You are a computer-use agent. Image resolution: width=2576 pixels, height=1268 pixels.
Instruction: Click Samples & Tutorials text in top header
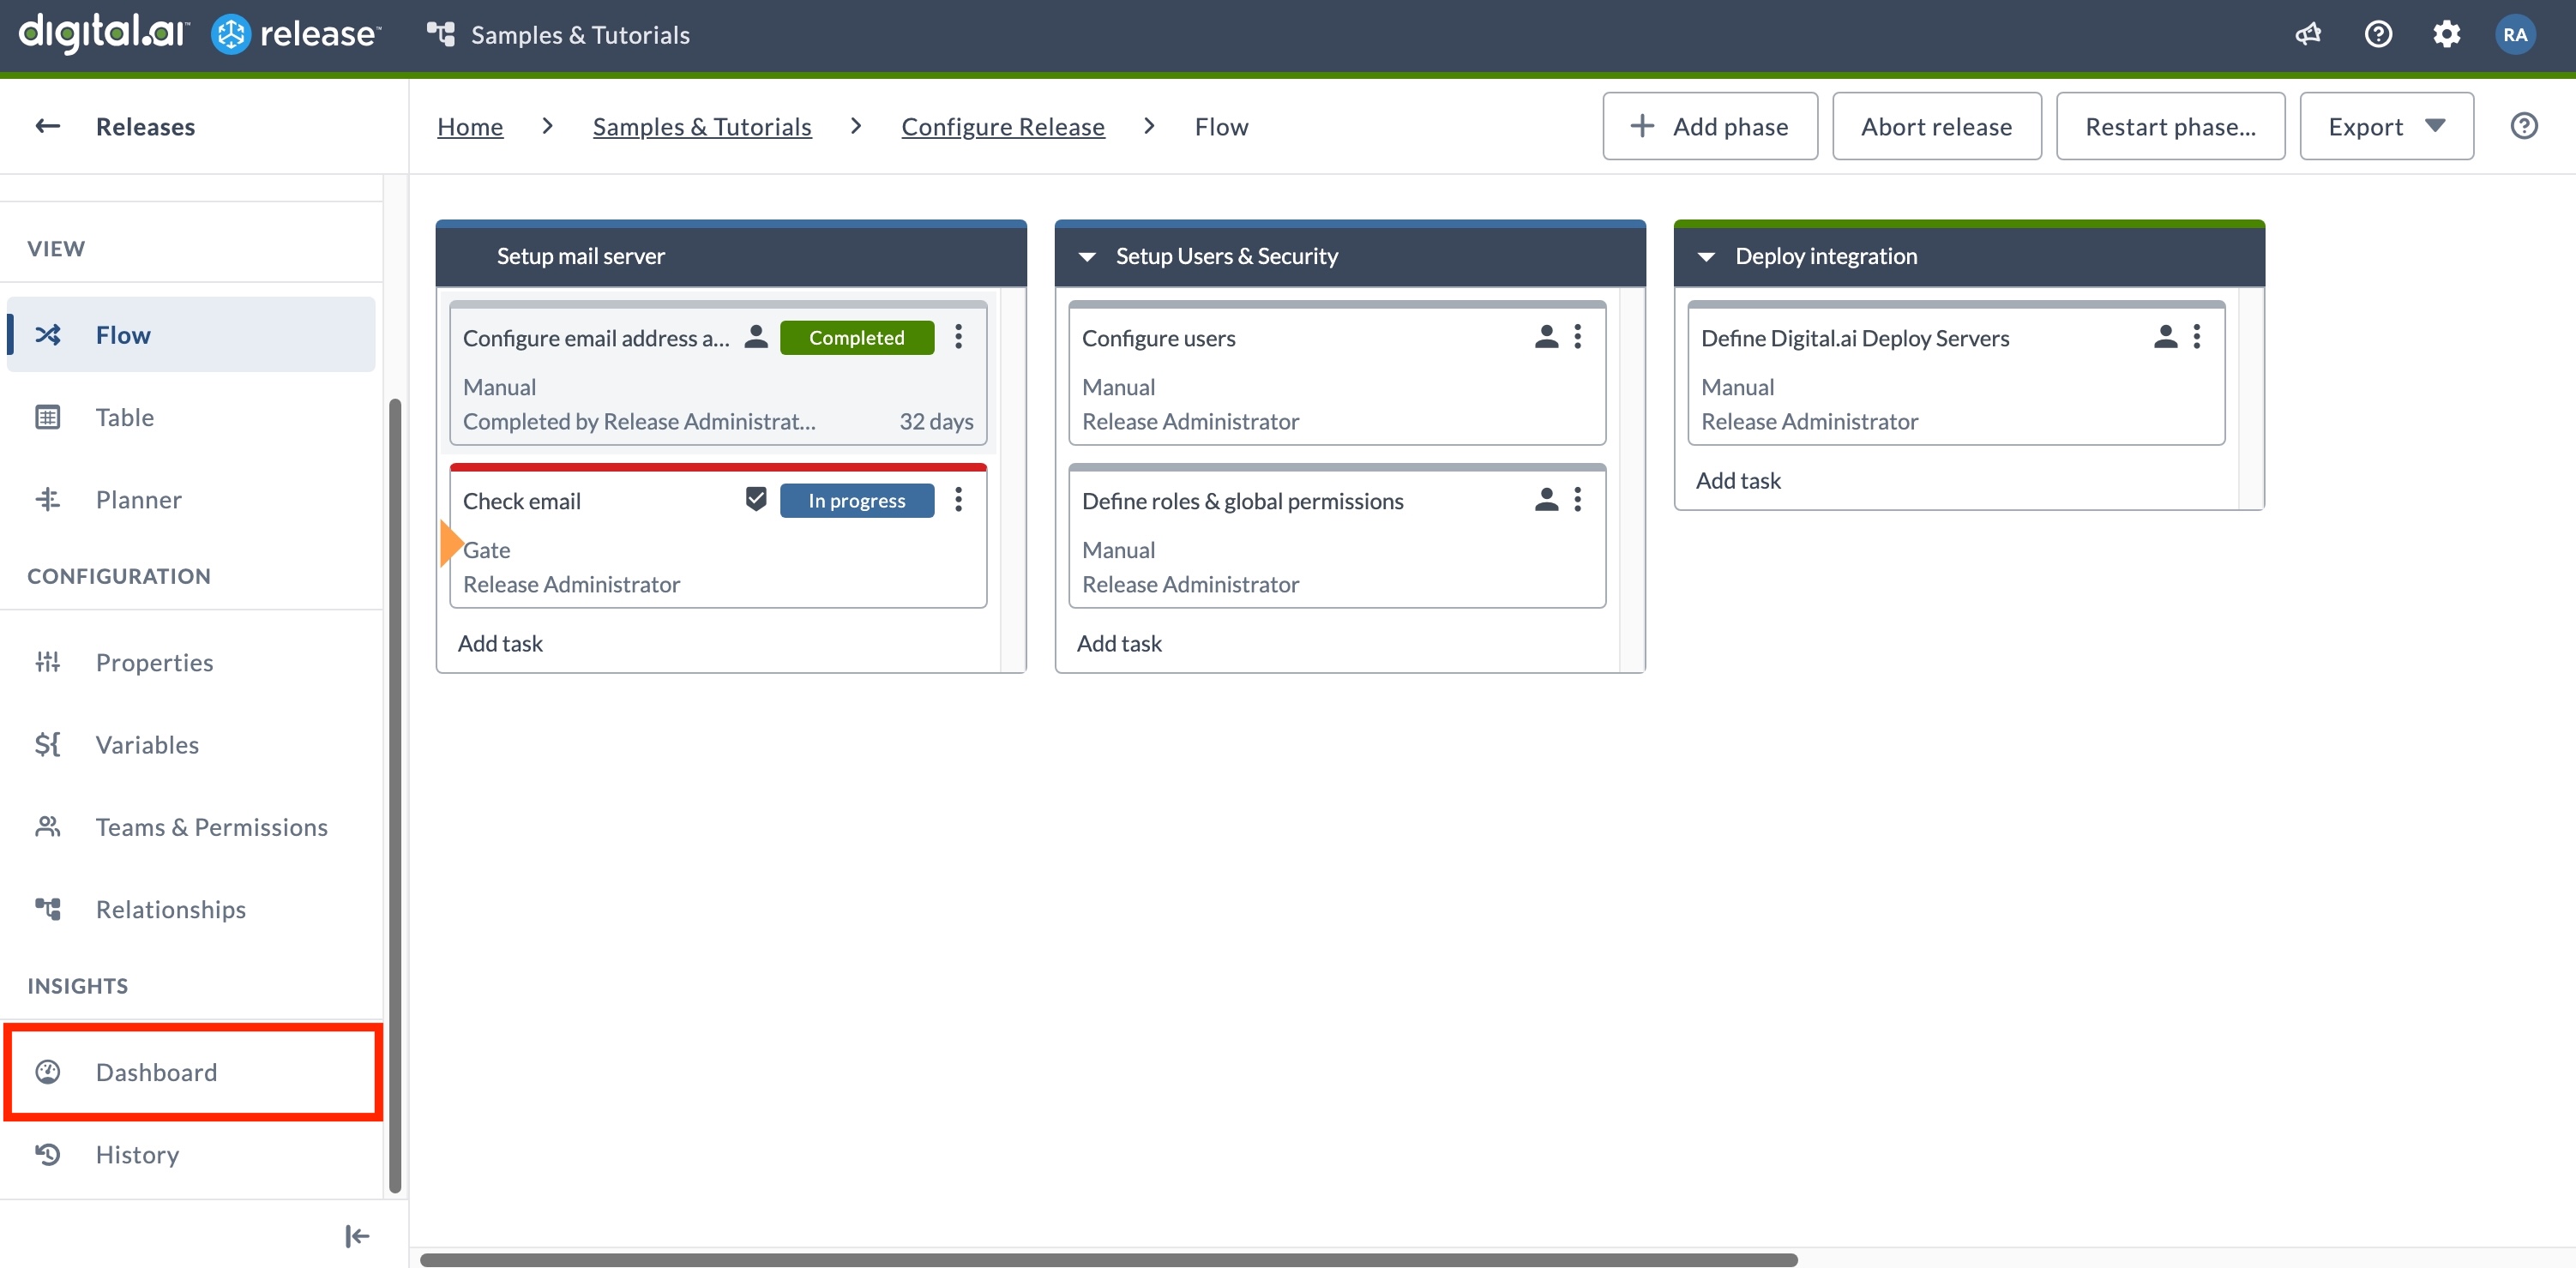click(580, 35)
